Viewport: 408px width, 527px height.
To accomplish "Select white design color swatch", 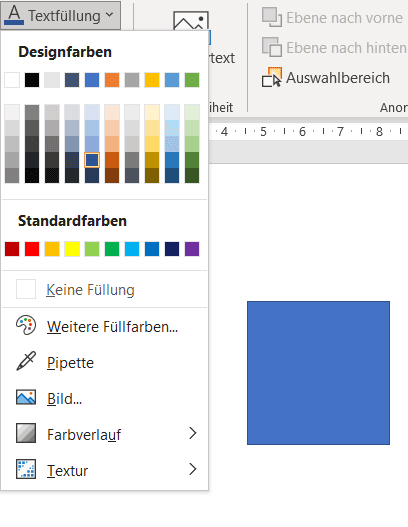I will click(12, 80).
